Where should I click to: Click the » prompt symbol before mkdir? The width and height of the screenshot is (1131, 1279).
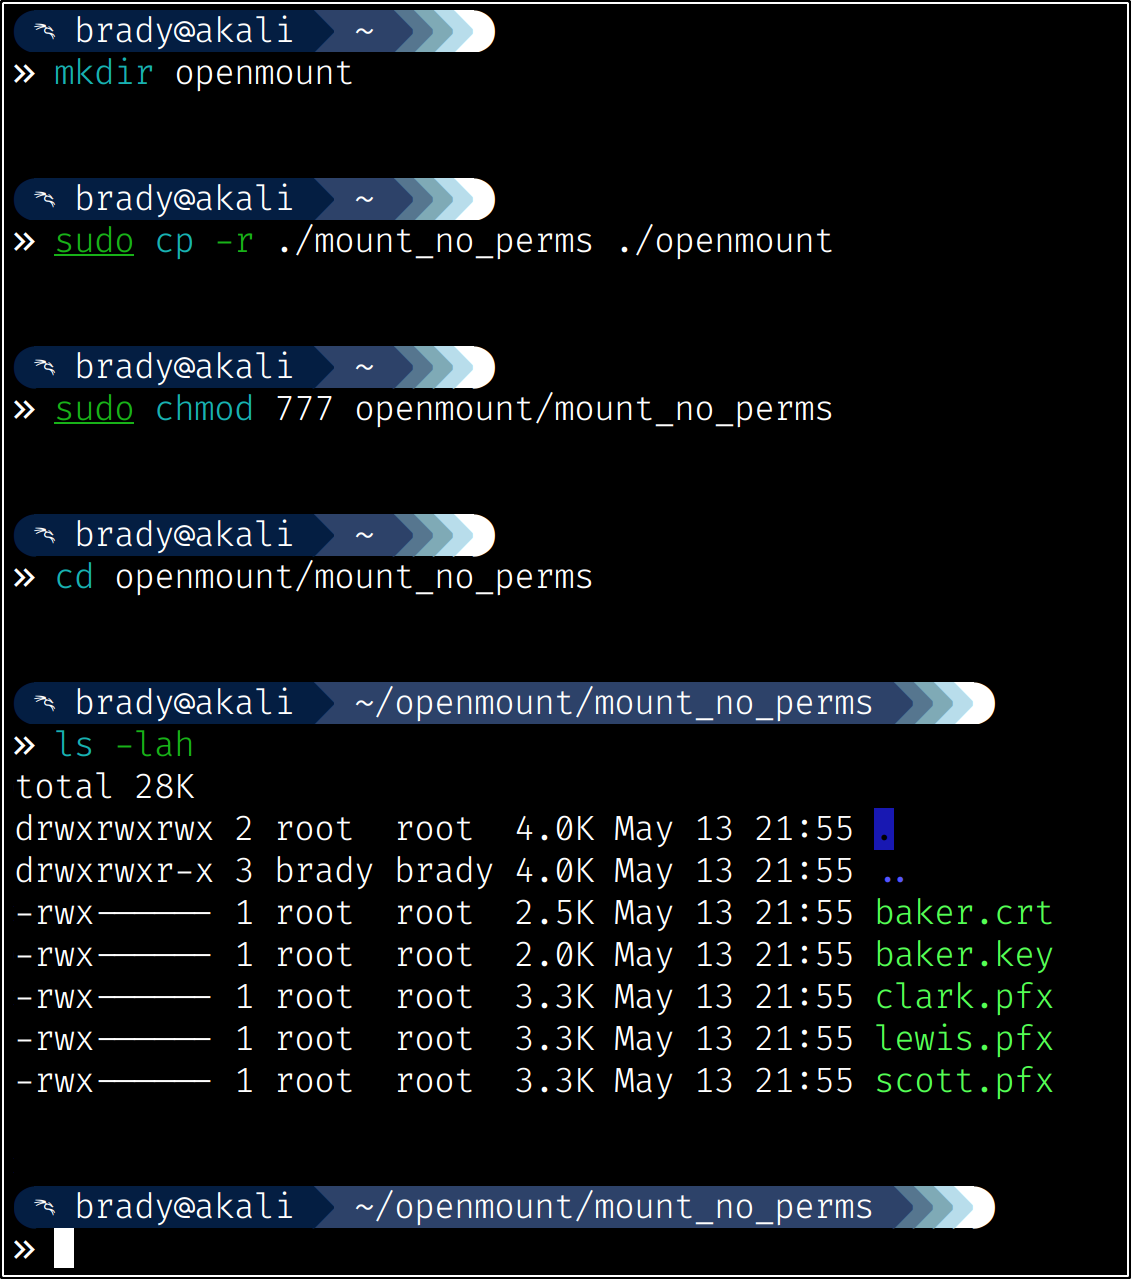point(25,74)
